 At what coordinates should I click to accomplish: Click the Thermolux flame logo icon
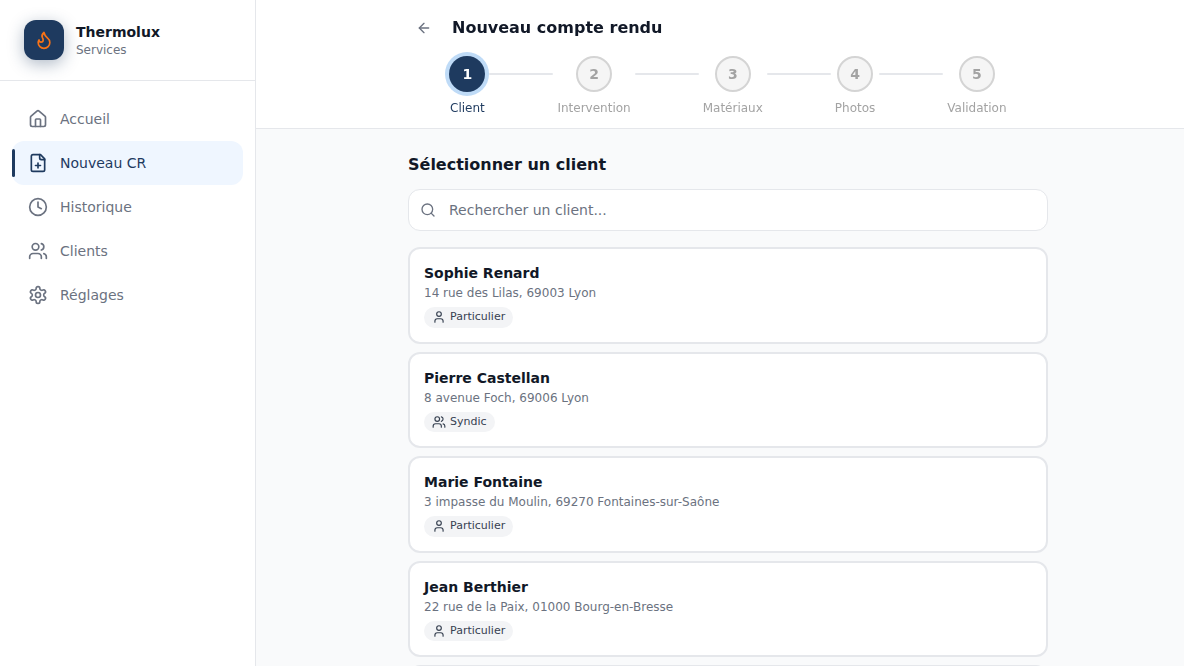44,40
